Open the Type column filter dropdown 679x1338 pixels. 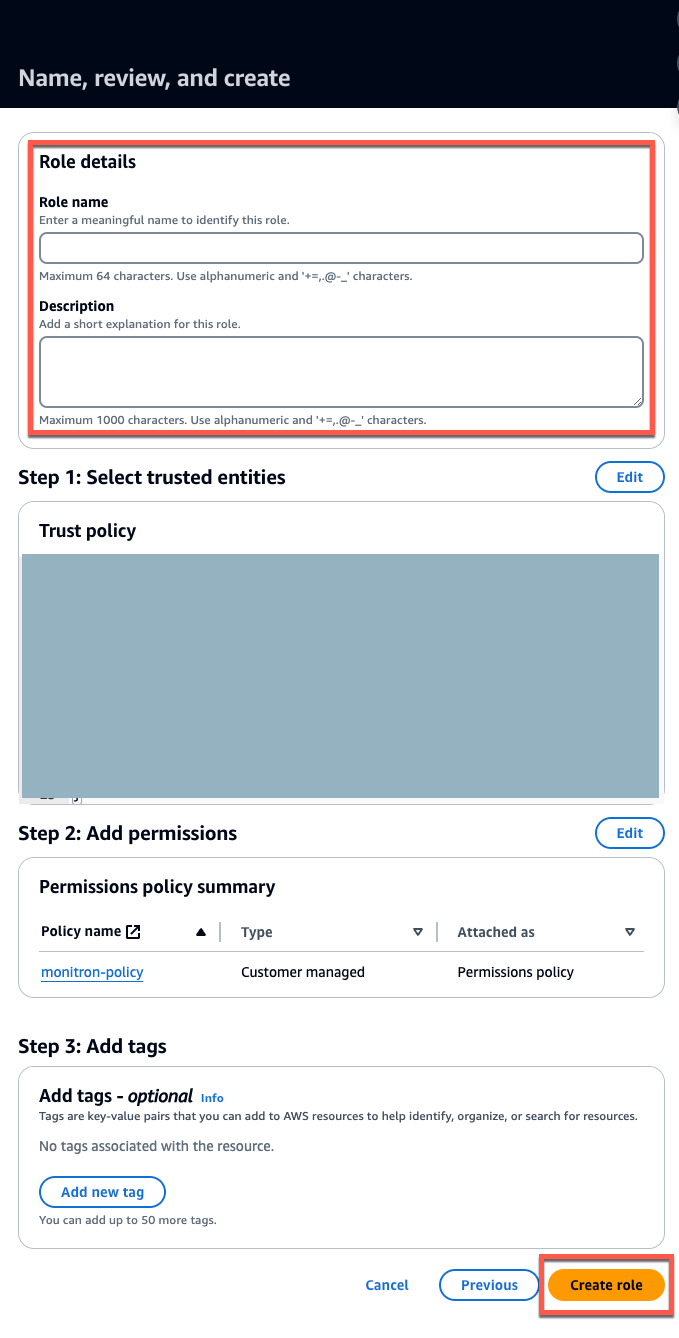418,931
